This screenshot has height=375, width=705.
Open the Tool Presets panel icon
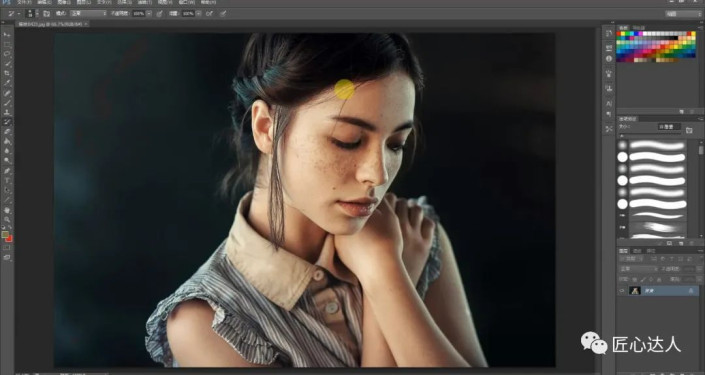609,129
